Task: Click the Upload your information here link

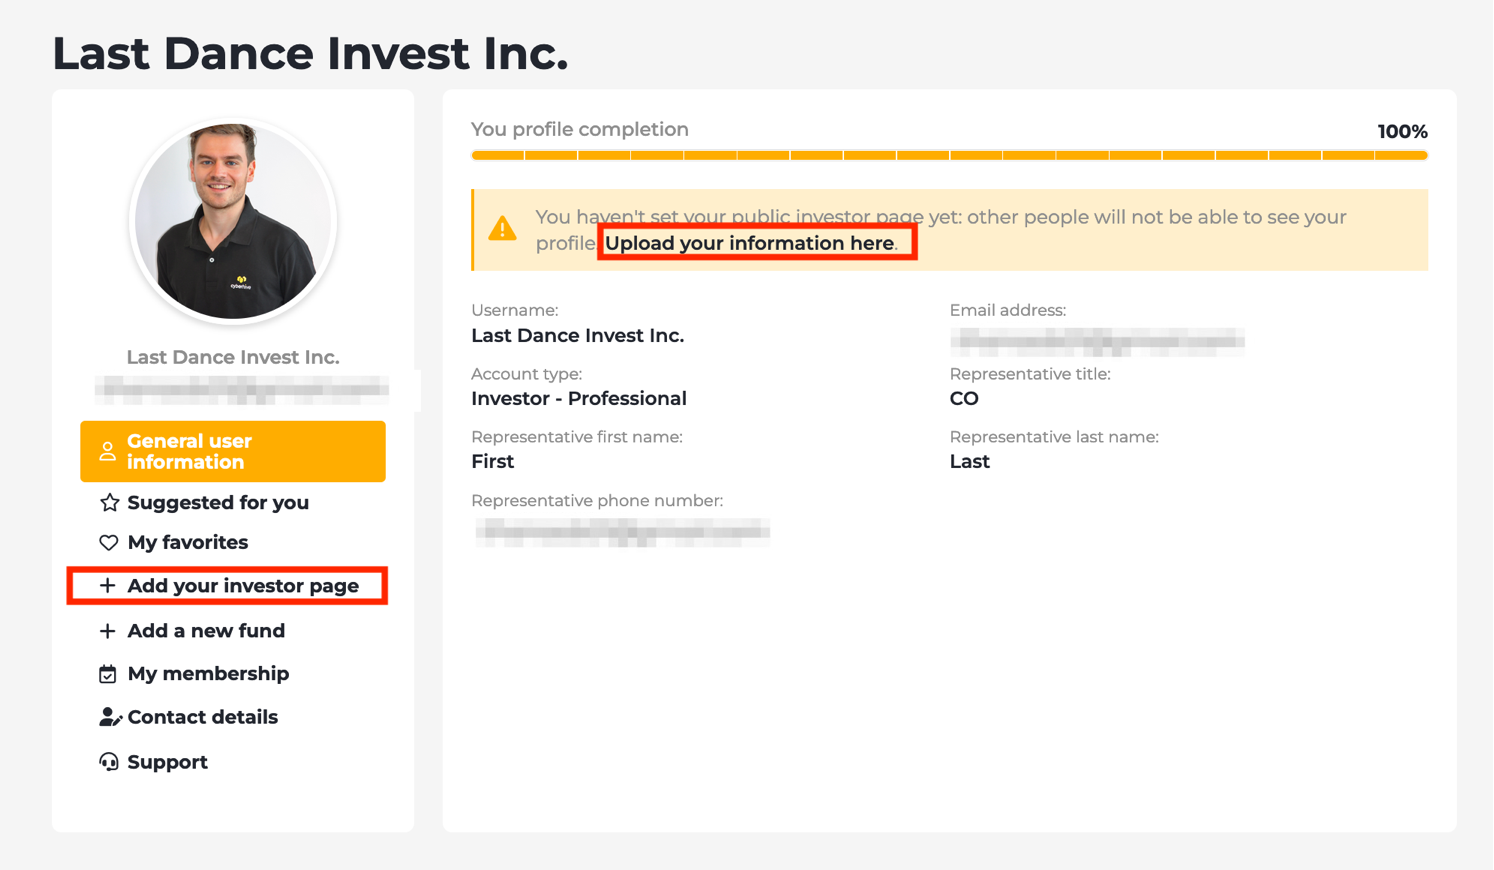Action: pyautogui.click(x=755, y=243)
